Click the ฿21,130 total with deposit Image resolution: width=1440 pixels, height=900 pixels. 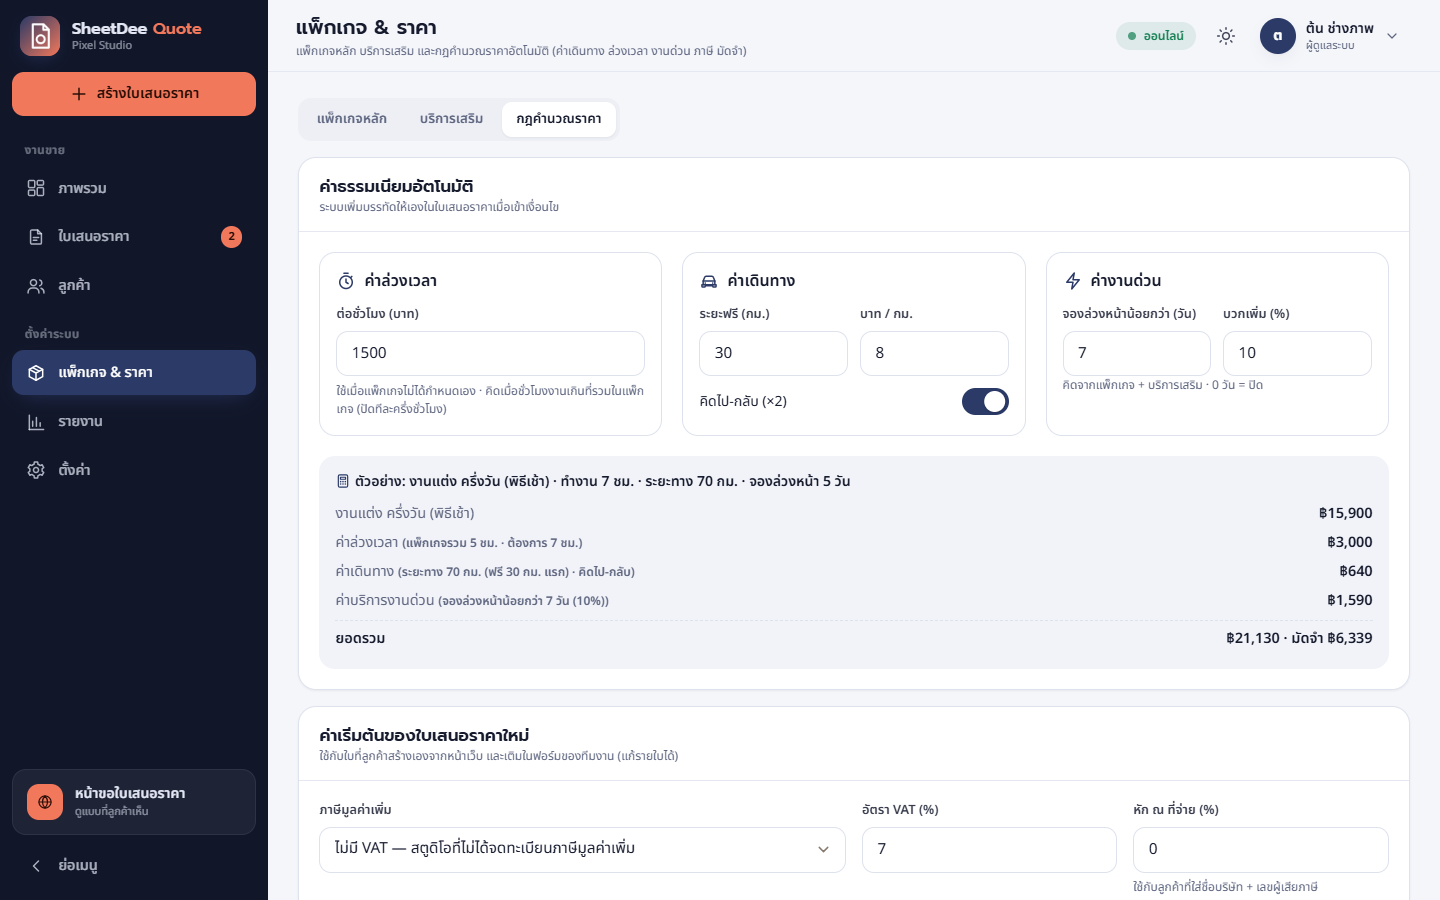(1299, 638)
